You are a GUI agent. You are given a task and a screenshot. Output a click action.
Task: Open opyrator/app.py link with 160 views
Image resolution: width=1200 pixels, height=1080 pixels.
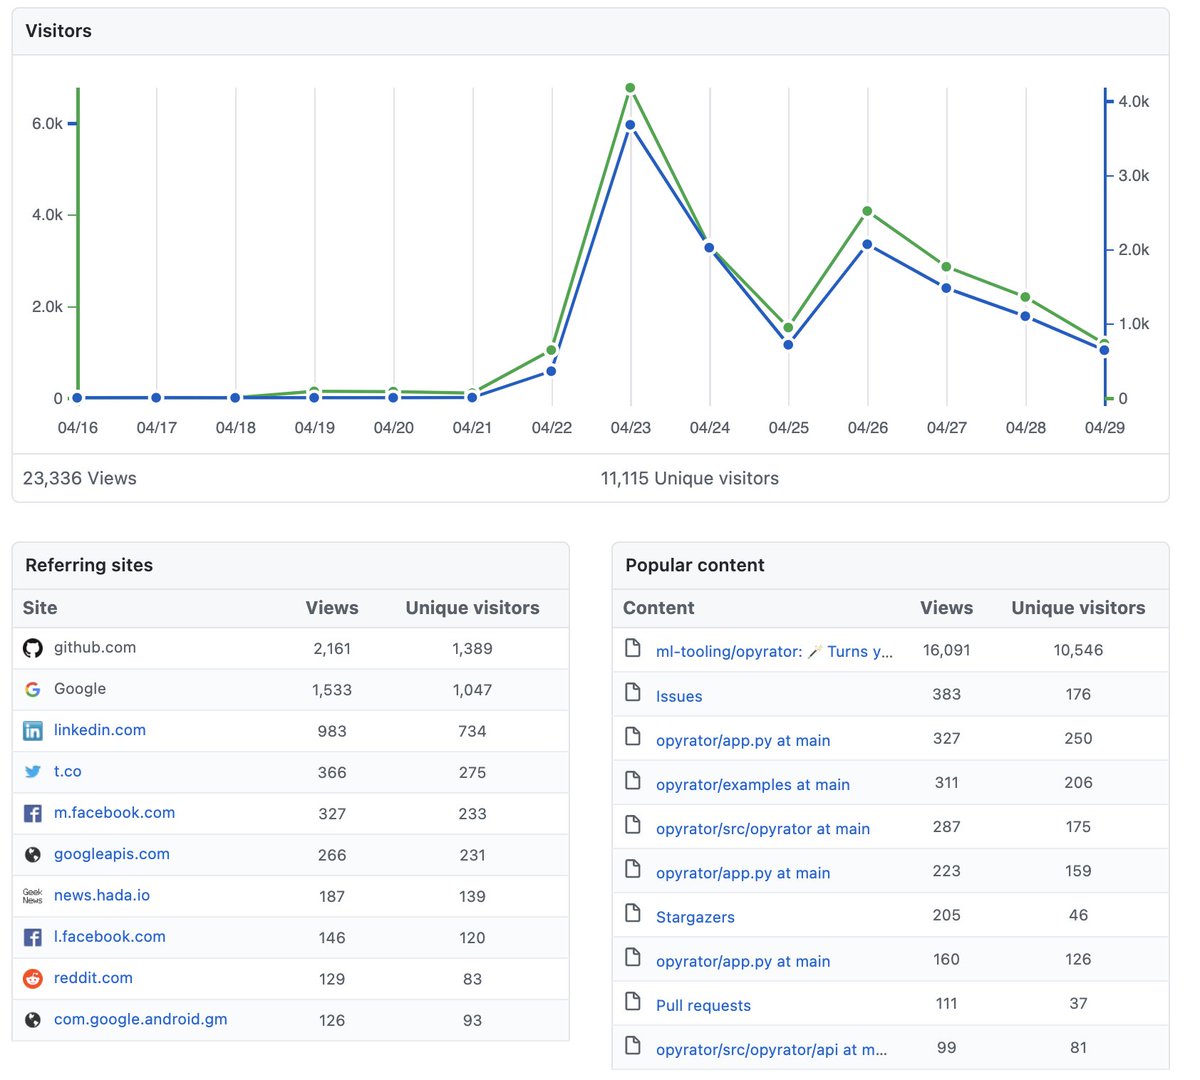tap(743, 961)
